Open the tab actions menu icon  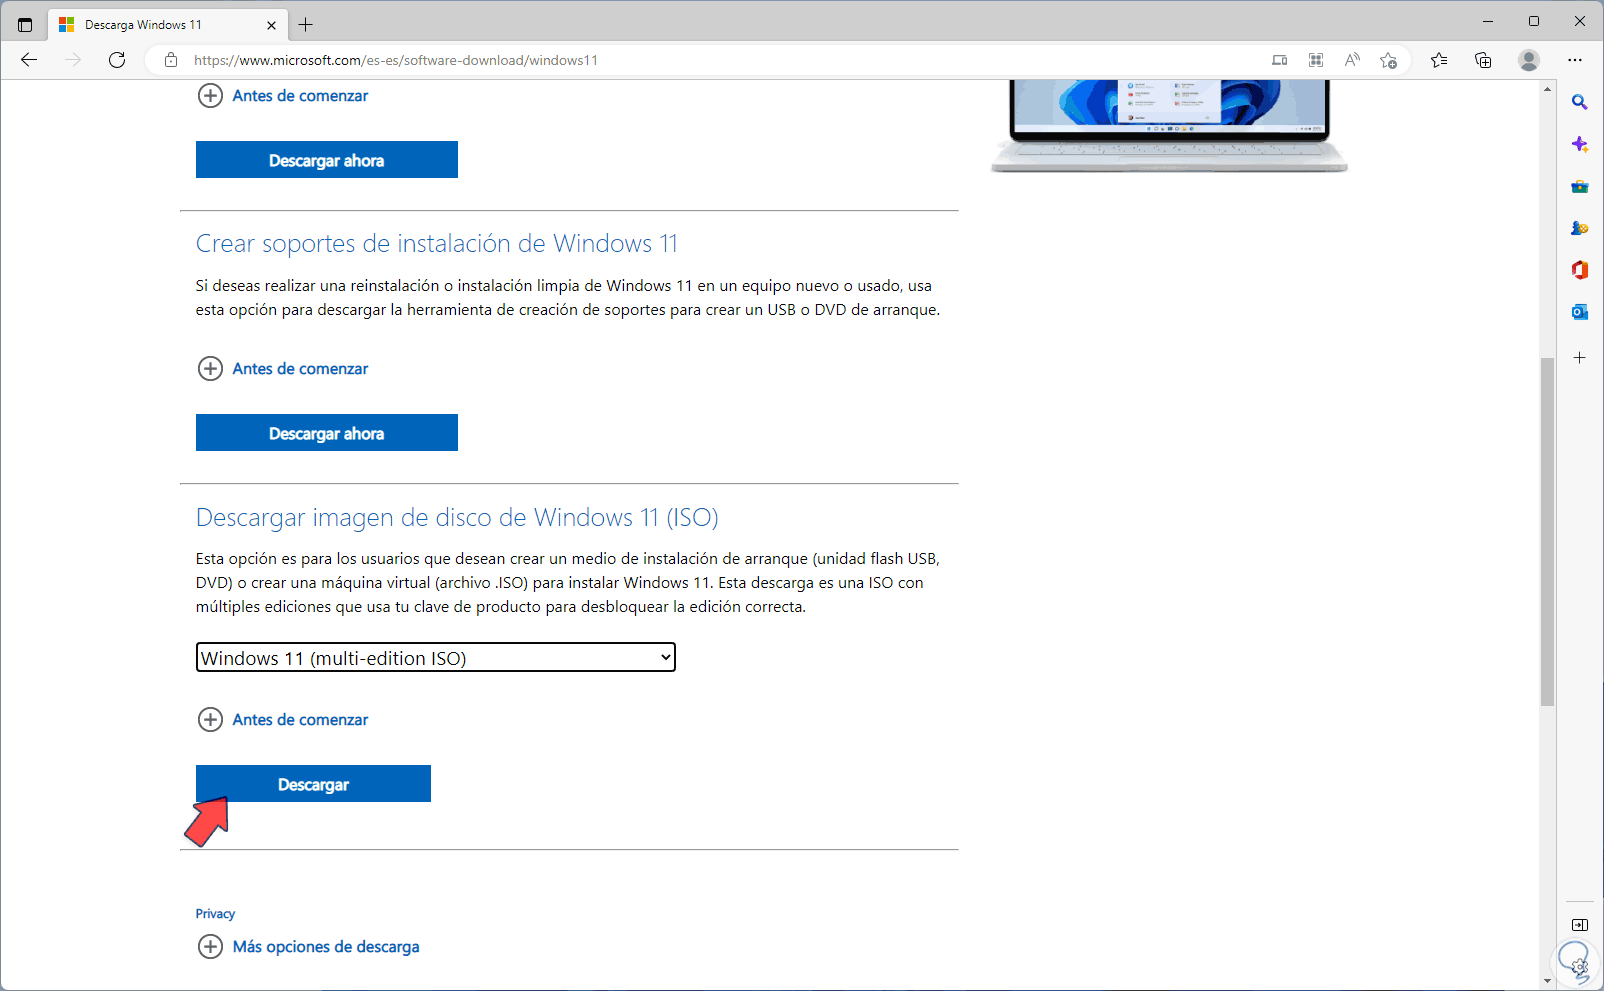point(25,25)
